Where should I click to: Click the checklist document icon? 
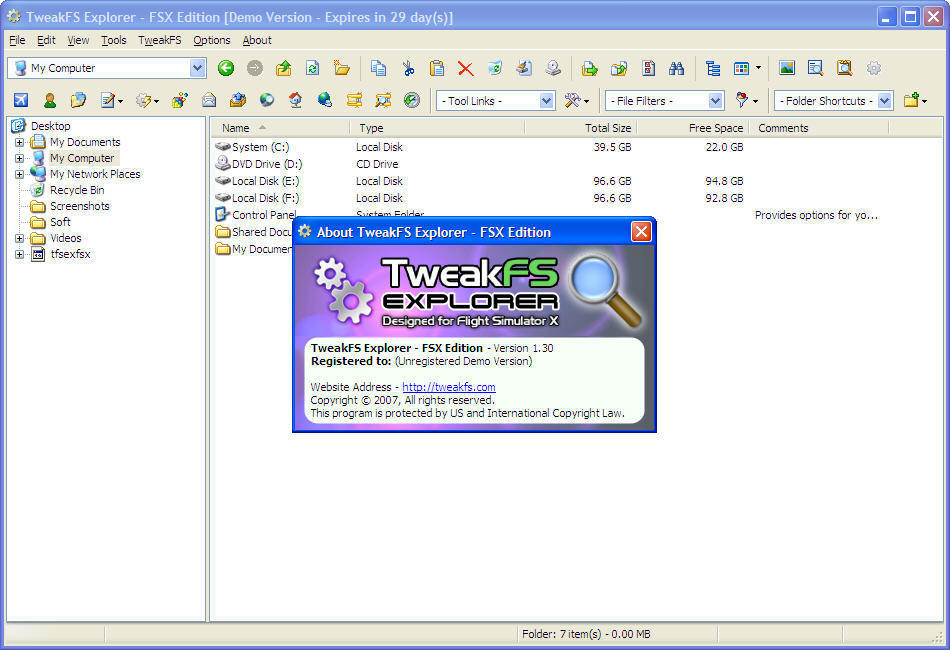coord(648,68)
